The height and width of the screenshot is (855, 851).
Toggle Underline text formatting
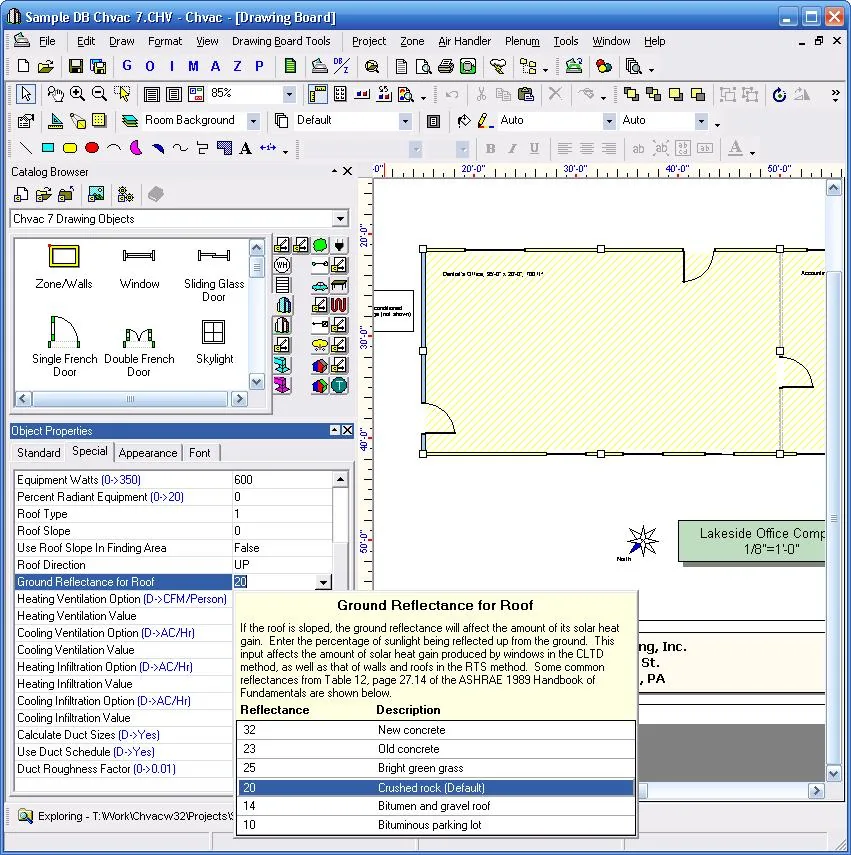(x=534, y=148)
